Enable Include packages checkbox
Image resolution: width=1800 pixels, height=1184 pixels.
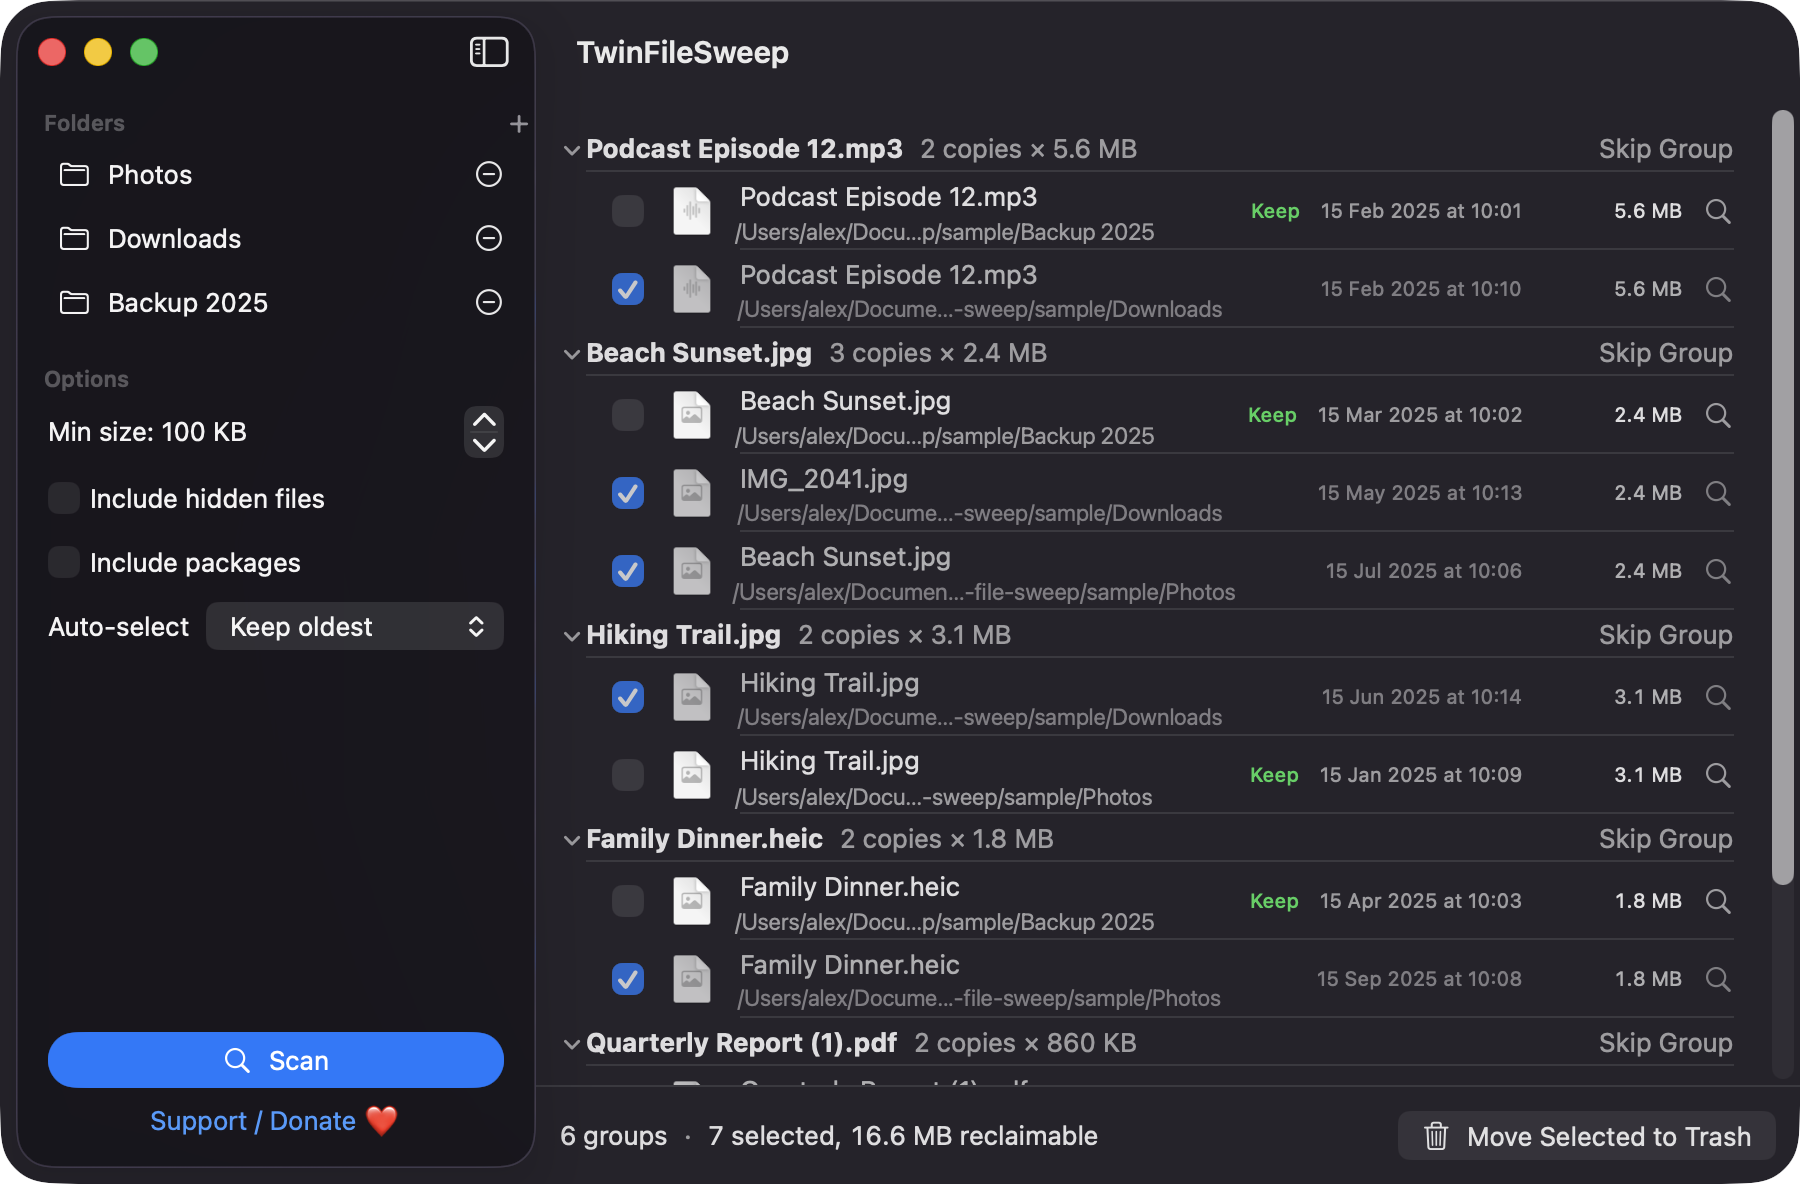tap(64, 562)
